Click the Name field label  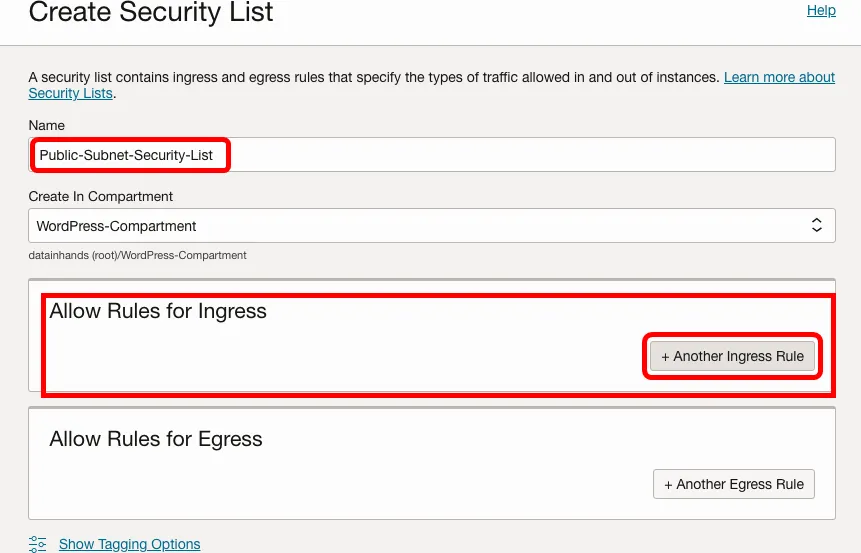[x=47, y=125]
